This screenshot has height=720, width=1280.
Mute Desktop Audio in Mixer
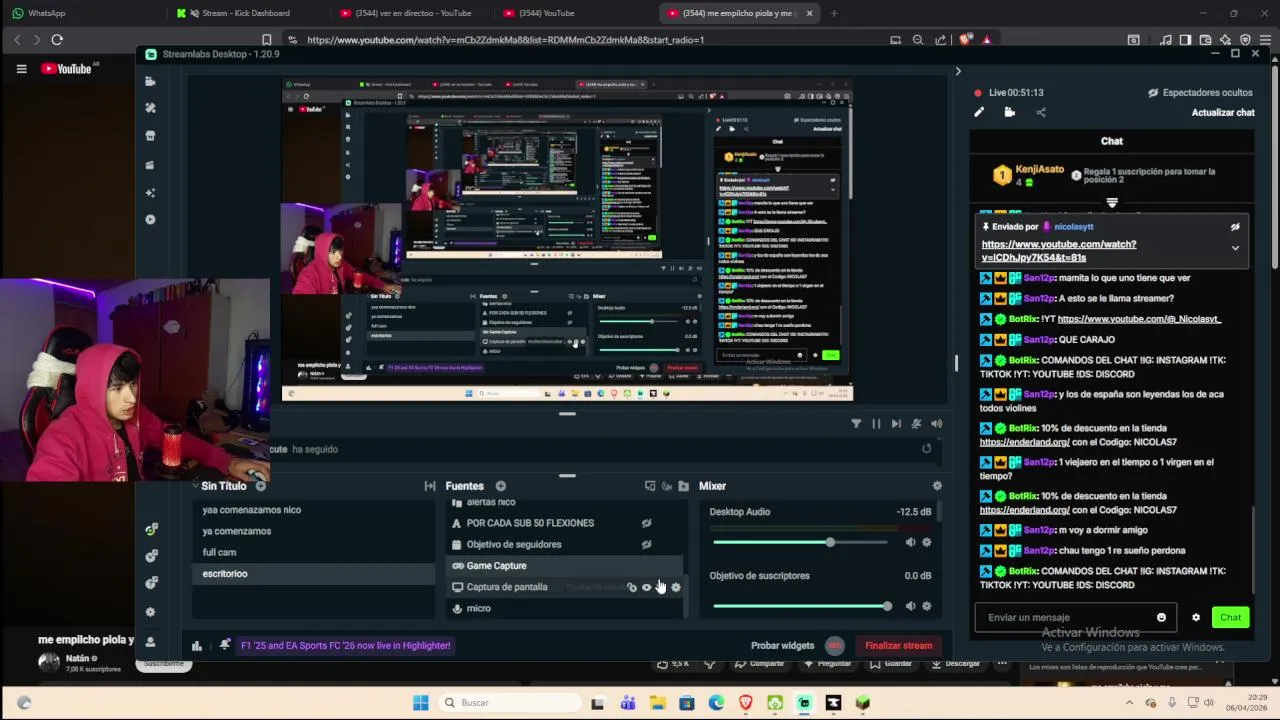click(x=910, y=542)
